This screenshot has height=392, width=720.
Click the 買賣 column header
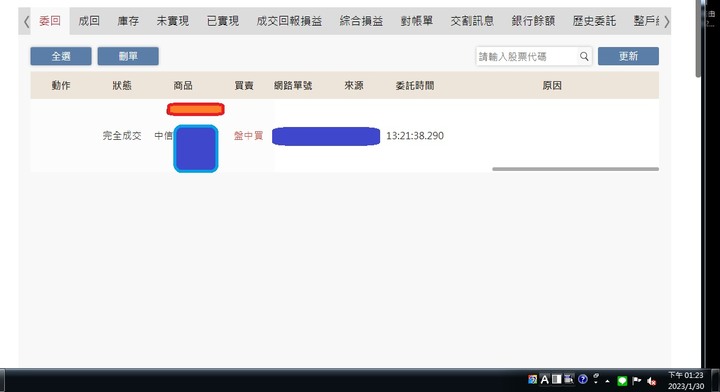click(x=244, y=85)
